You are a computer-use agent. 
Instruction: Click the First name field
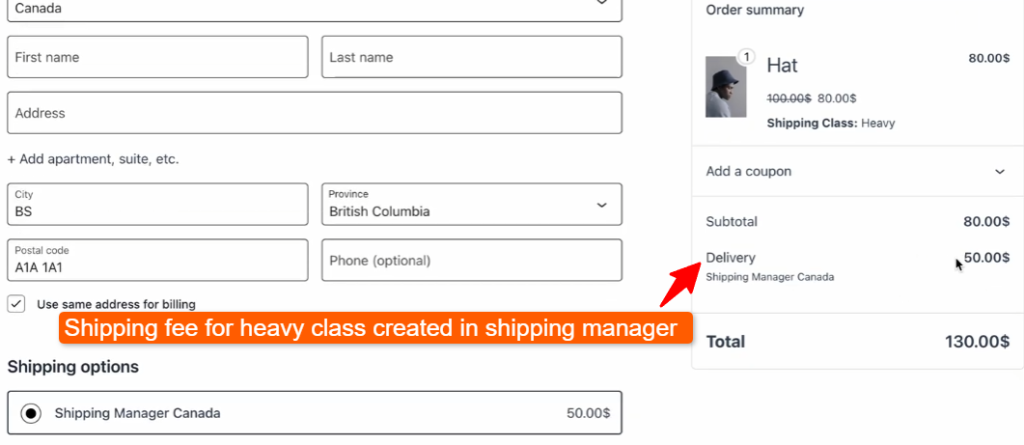[158, 57]
